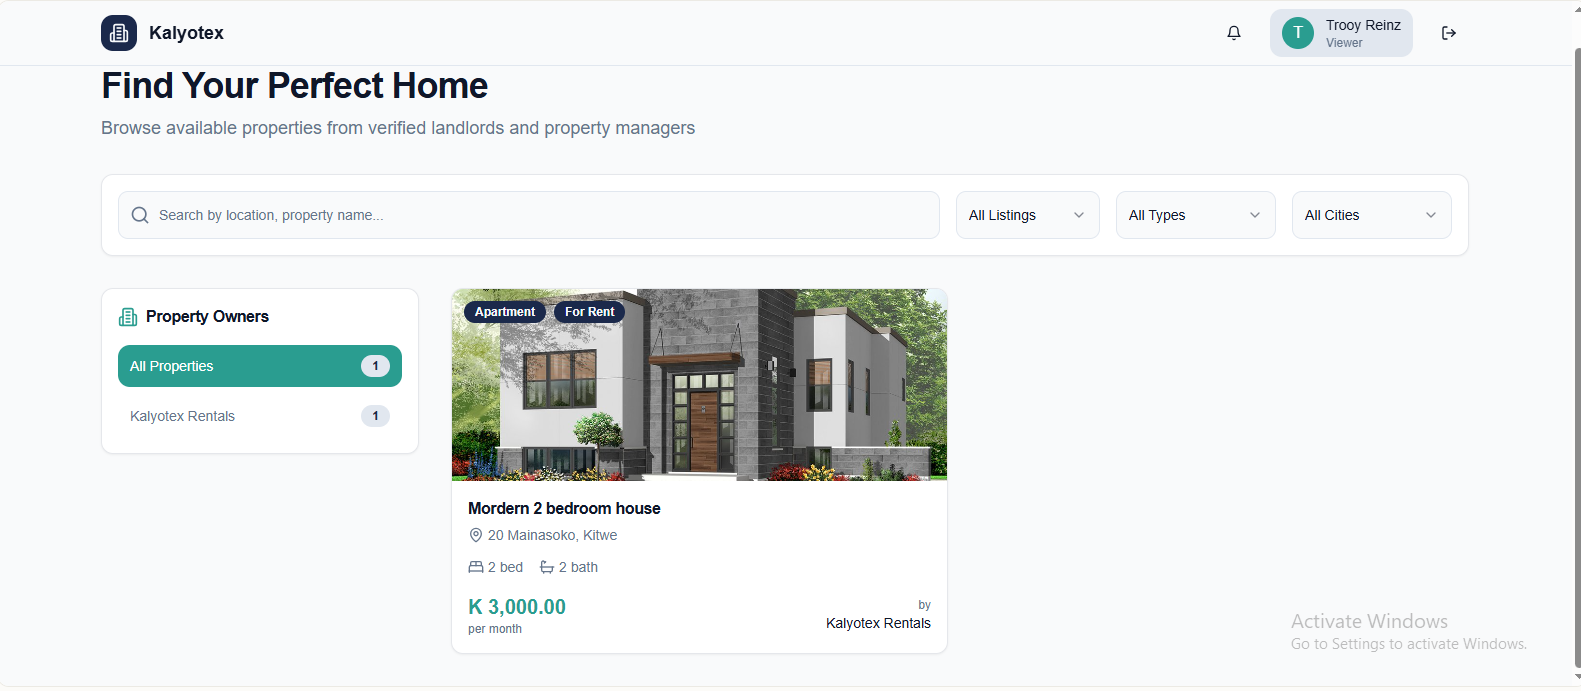Open the house listing photo
Screen dimensions: 1581x691
coord(699,385)
